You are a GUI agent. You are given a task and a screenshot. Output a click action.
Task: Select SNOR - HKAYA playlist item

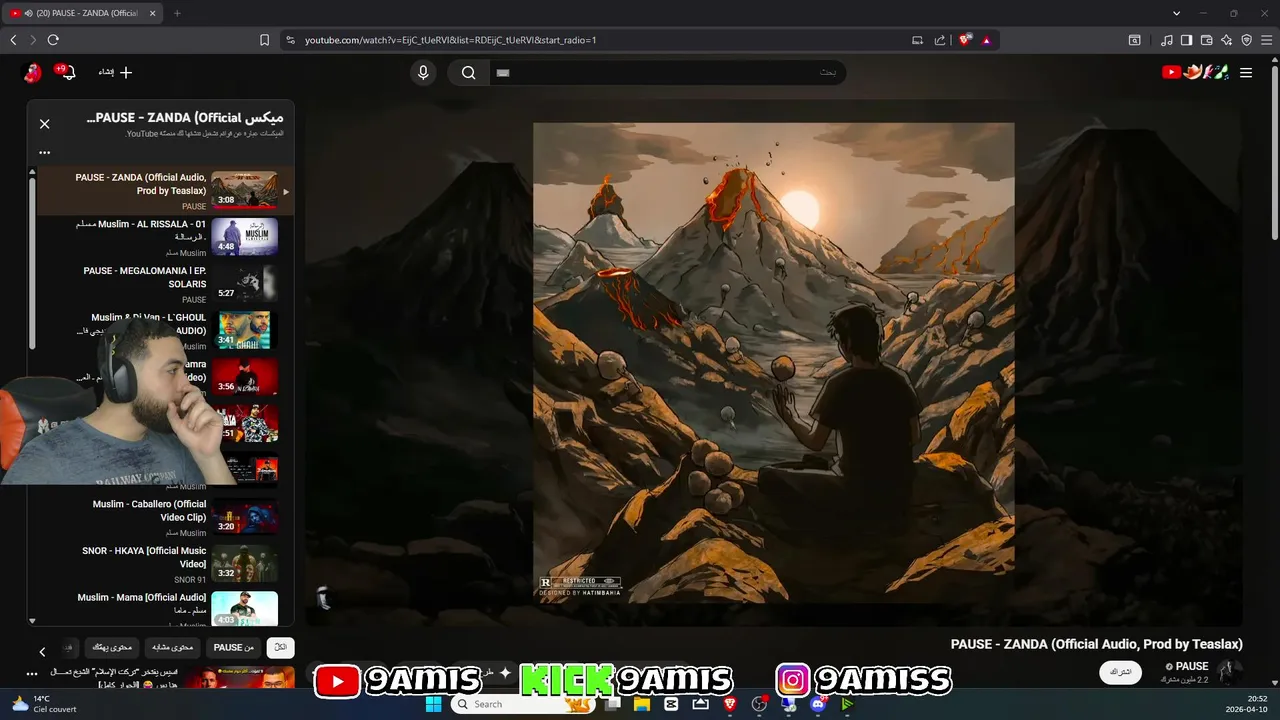point(165,564)
